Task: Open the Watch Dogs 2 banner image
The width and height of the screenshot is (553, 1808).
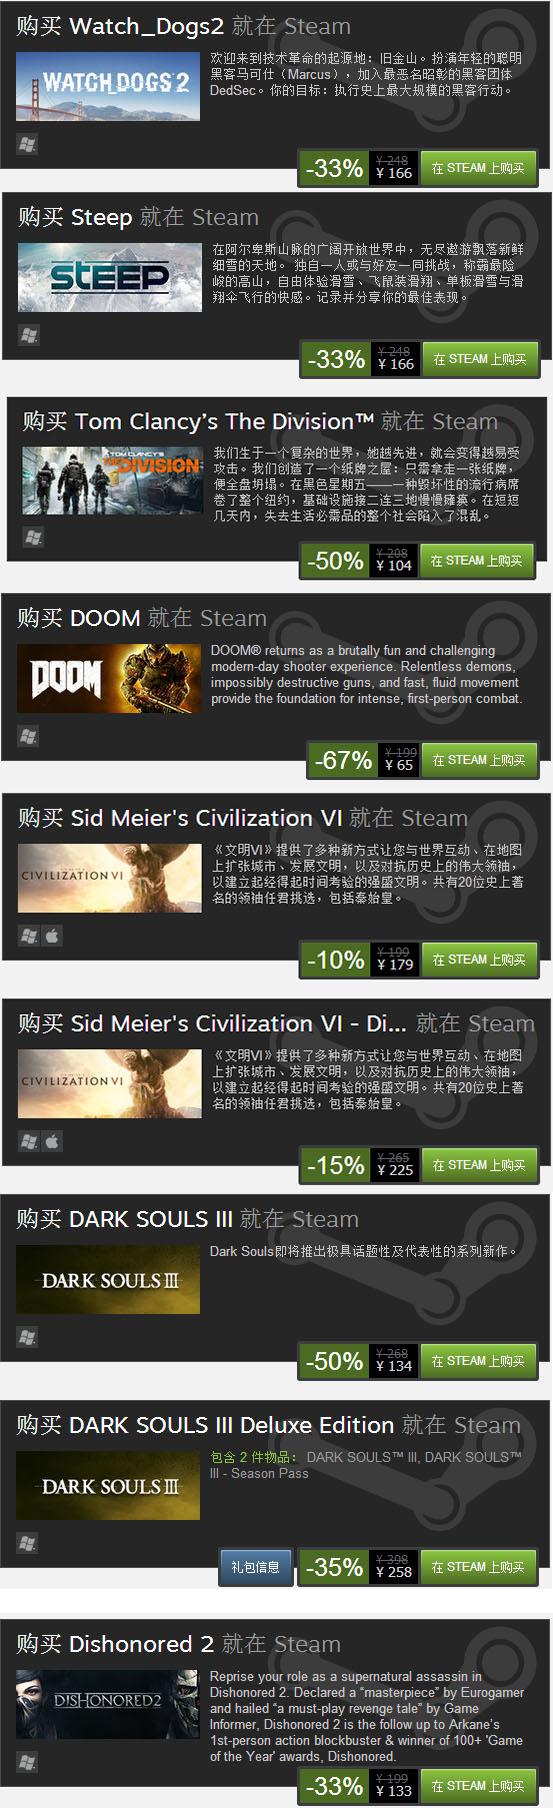Action: 108,86
